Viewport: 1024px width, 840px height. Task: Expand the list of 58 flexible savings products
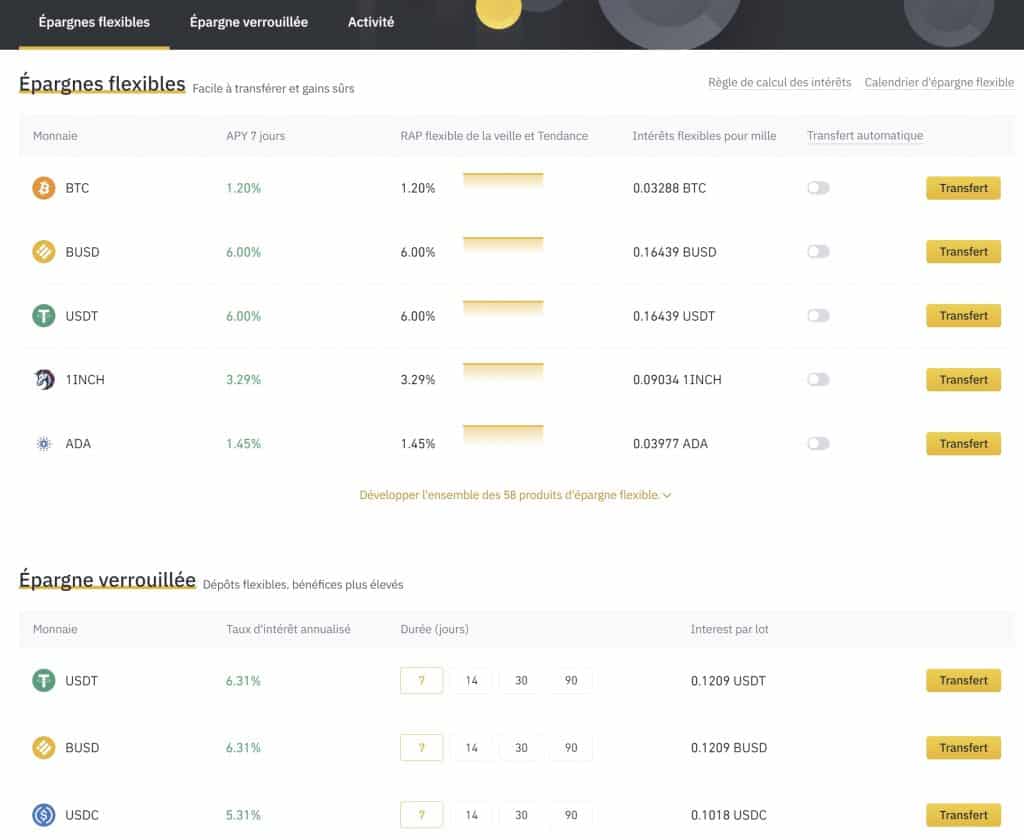[513, 495]
